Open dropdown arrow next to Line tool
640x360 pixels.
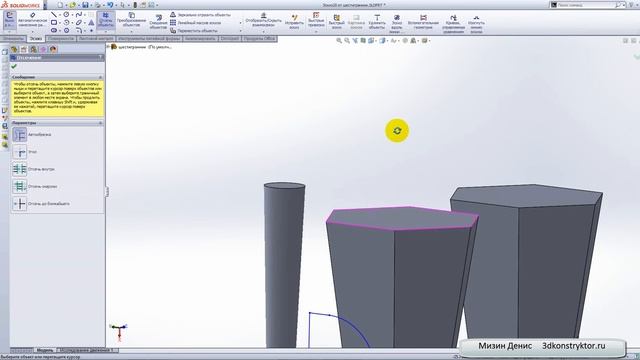(x=59, y=15)
